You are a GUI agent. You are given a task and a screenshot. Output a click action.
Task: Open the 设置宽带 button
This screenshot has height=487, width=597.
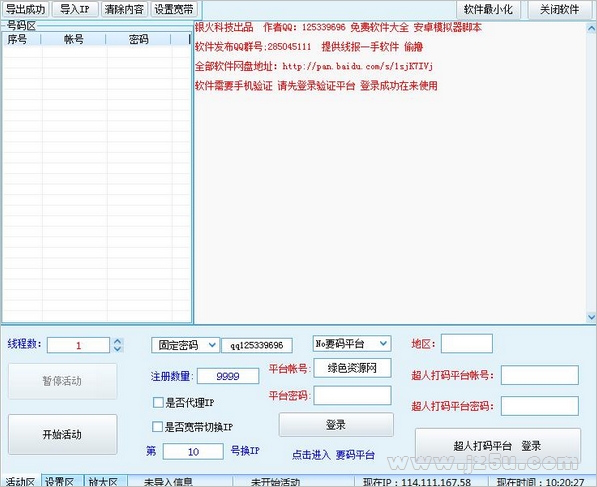(174, 9)
